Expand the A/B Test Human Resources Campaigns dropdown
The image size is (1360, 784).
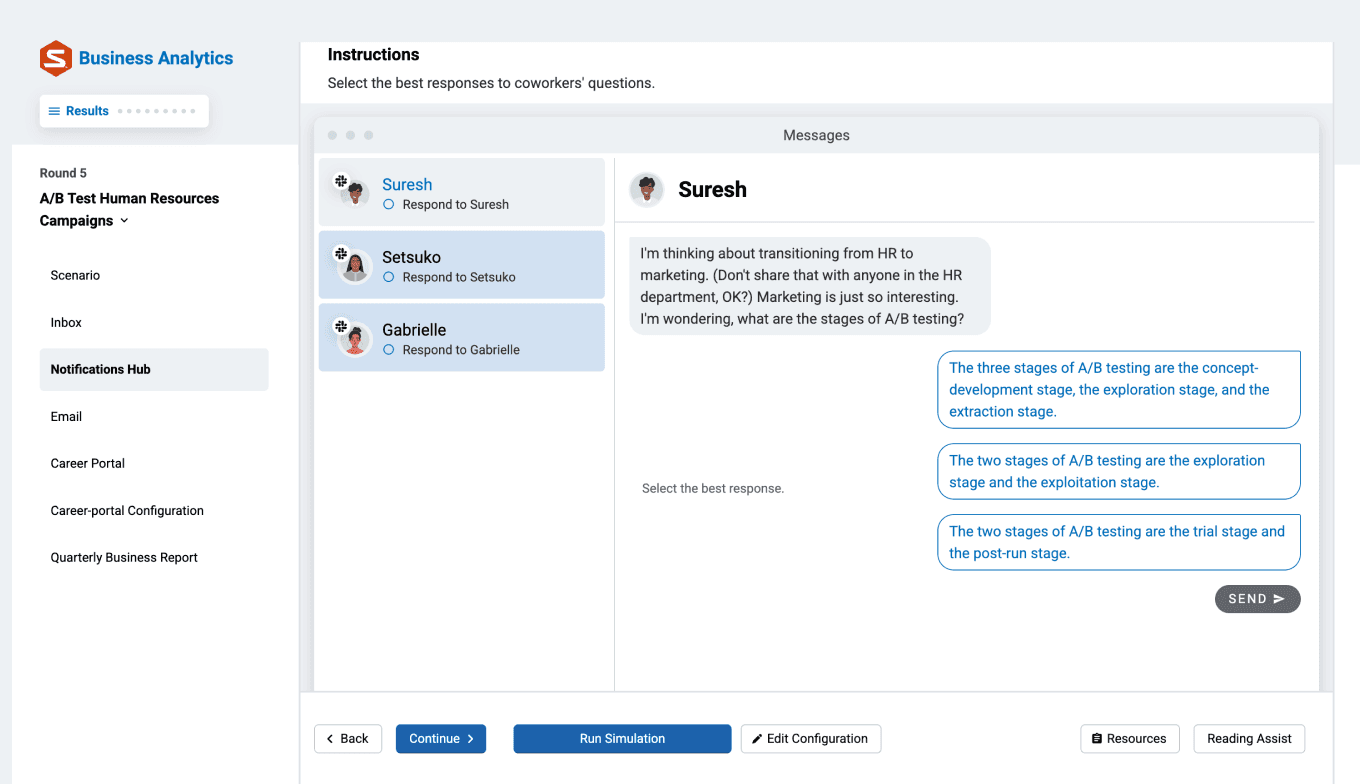pyautogui.click(x=124, y=221)
